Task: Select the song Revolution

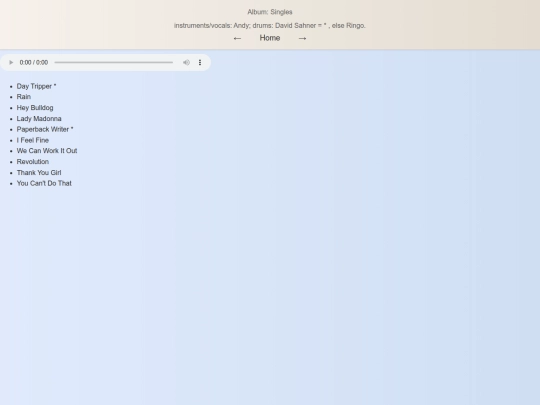Action: [33, 162]
